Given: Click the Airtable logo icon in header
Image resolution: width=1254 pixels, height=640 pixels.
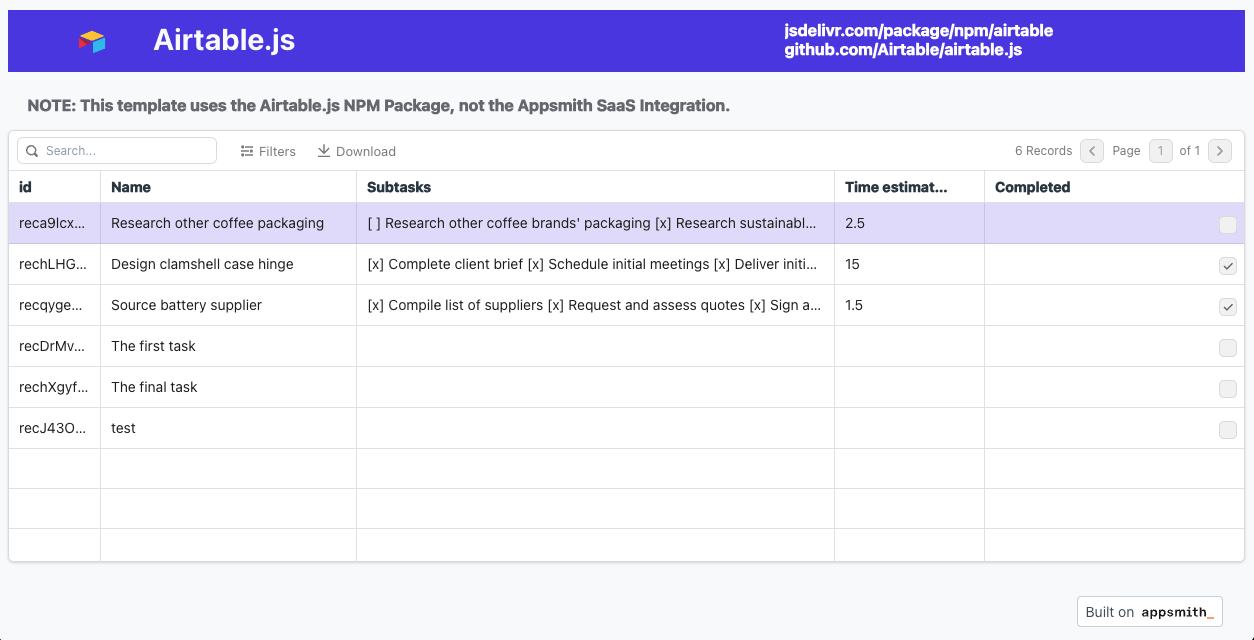Looking at the screenshot, I should (x=92, y=41).
